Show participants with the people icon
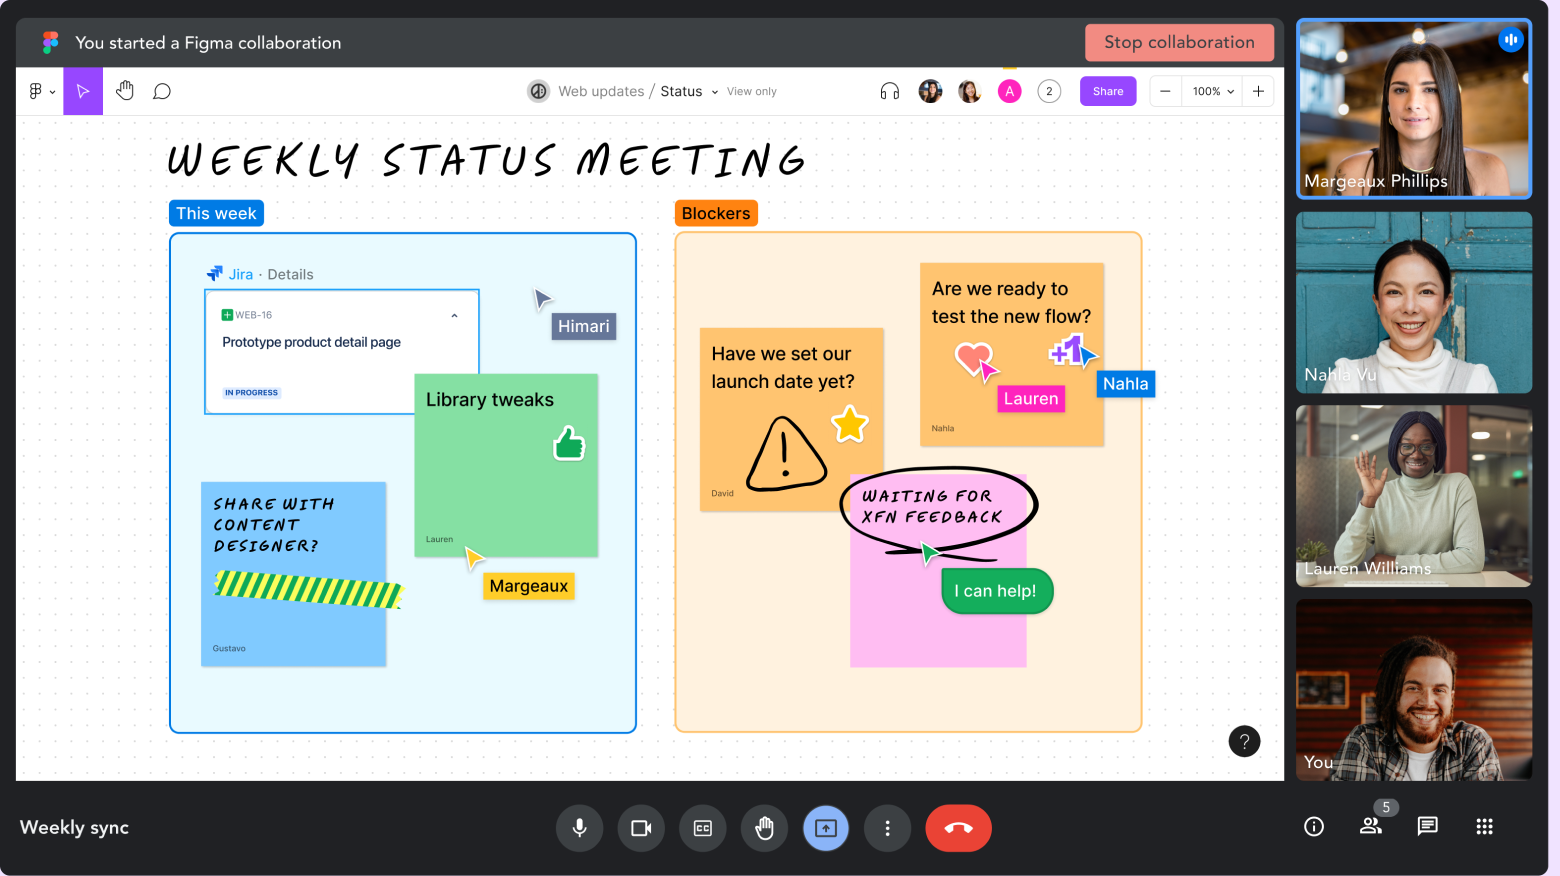 (x=1370, y=828)
